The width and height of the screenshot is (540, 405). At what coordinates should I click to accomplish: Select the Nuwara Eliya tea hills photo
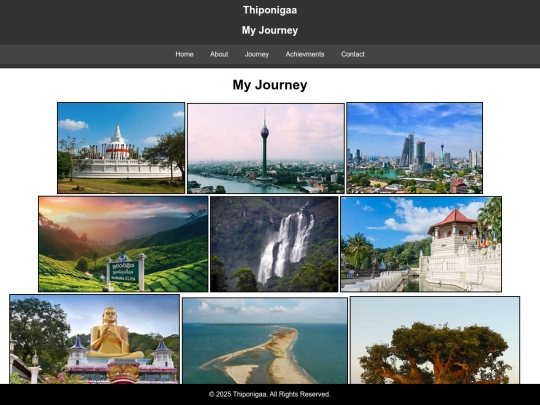tap(123, 244)
